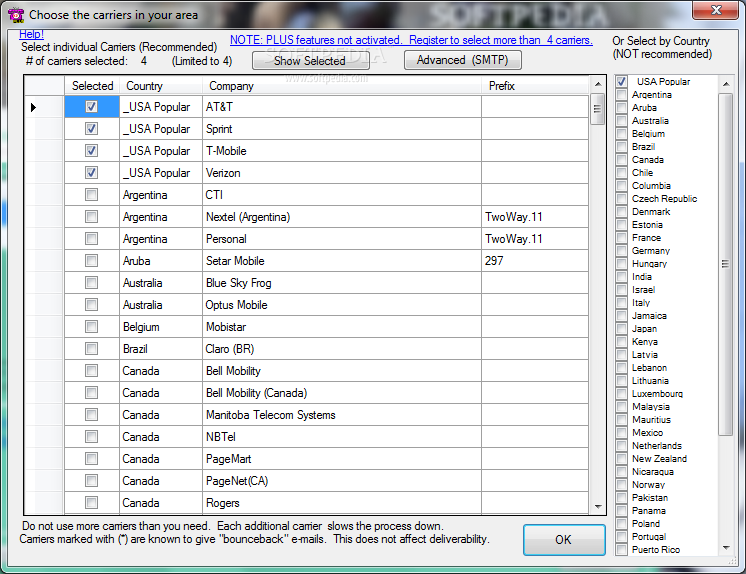
Task: Sort by the Selected column header
Action: [92, 86]
